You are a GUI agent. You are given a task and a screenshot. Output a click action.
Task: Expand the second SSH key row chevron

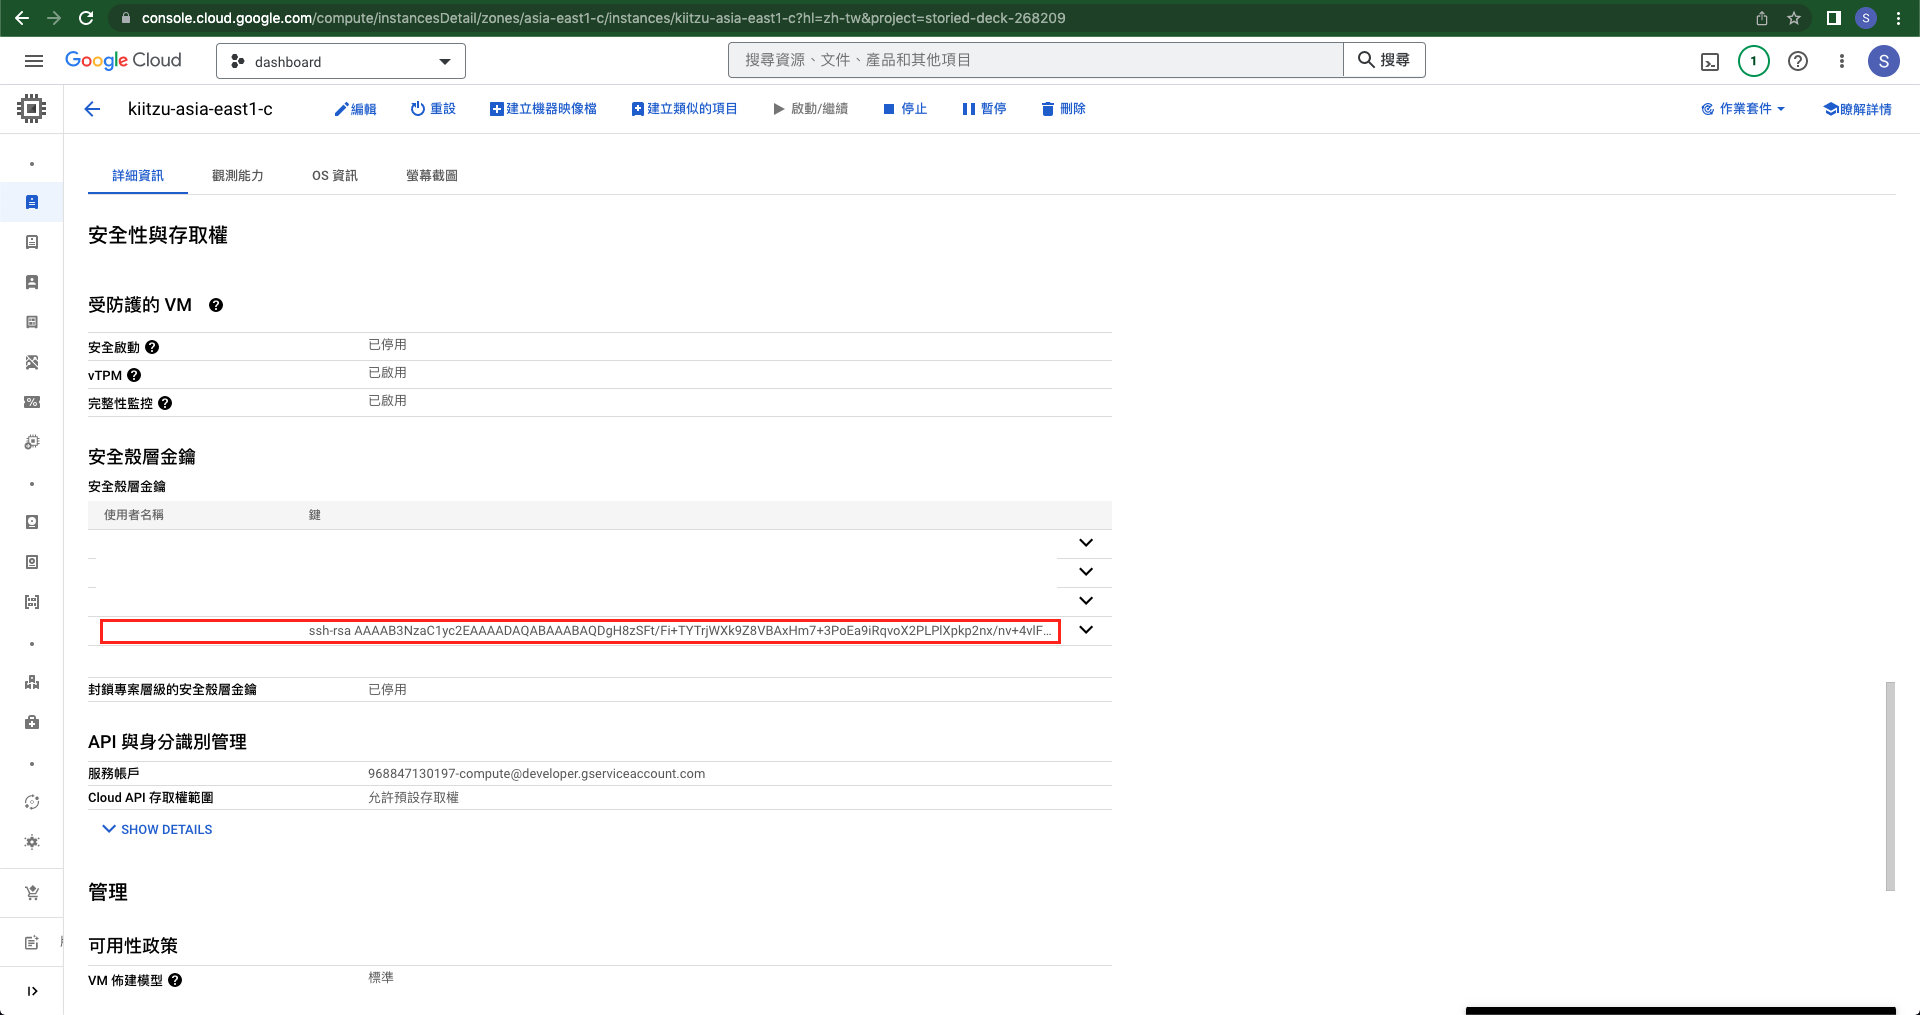point(1086,572)
